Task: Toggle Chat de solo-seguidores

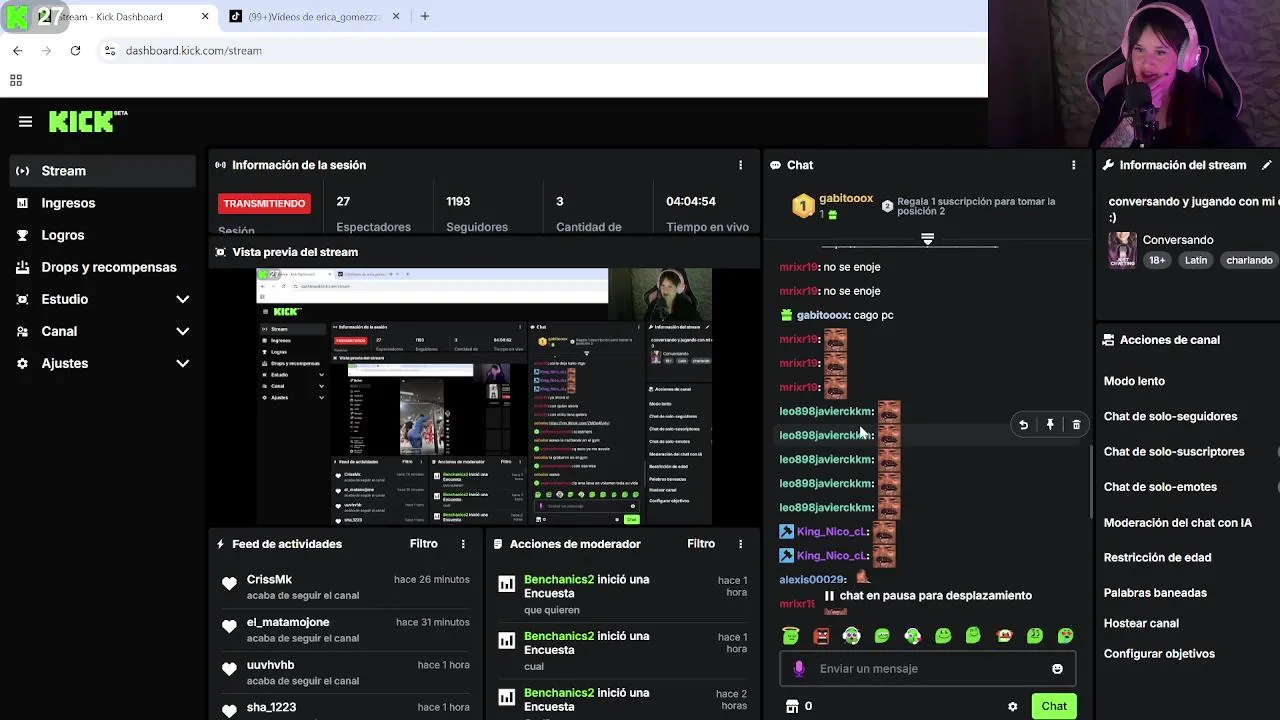Action: click(x=1170, y=416)
